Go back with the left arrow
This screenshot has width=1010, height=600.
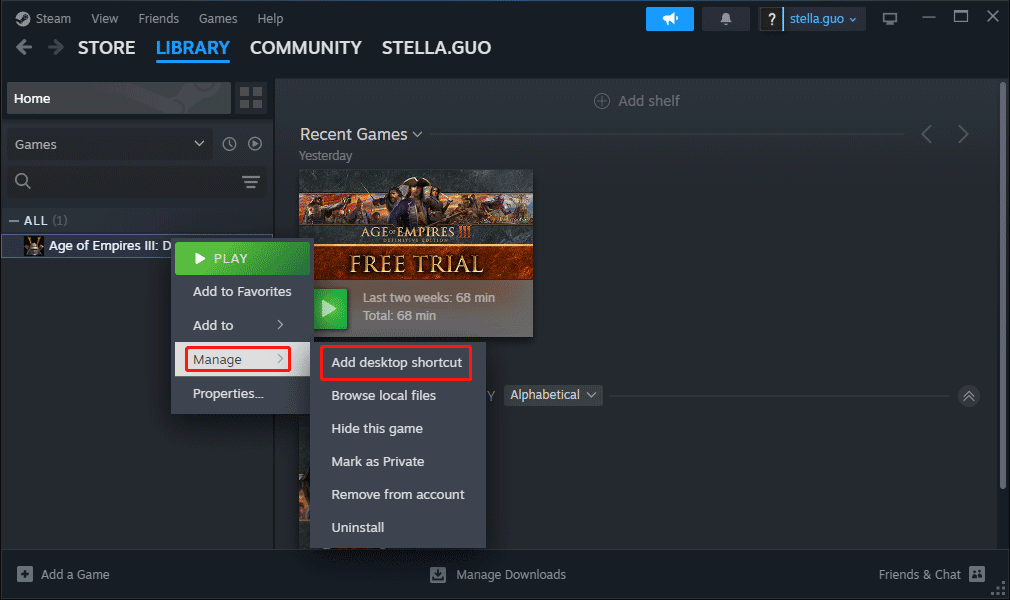[24, 47]
